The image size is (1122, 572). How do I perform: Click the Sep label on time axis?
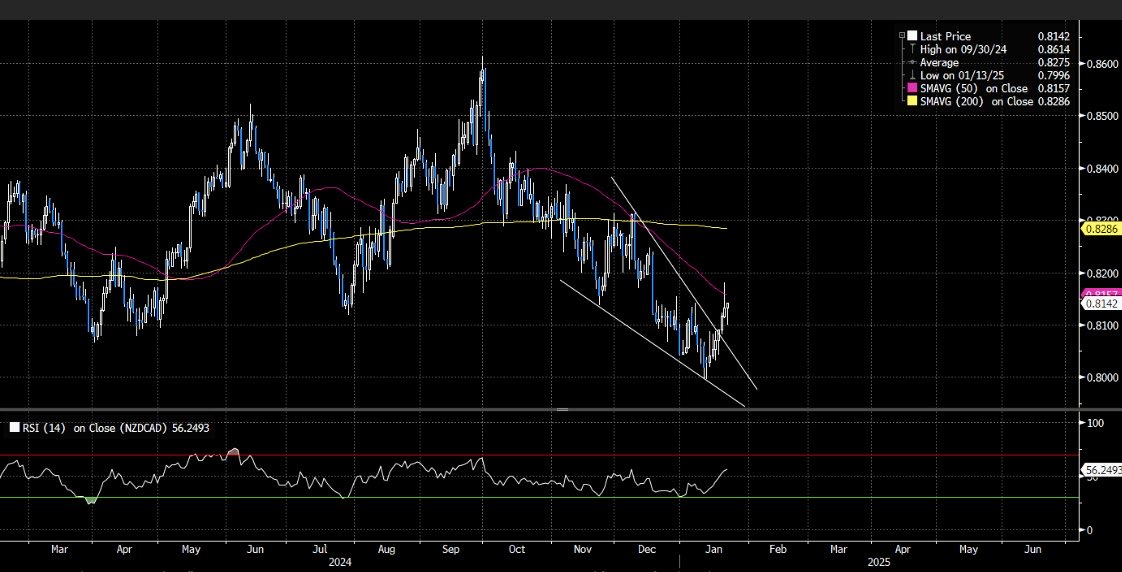coord(451,550)
